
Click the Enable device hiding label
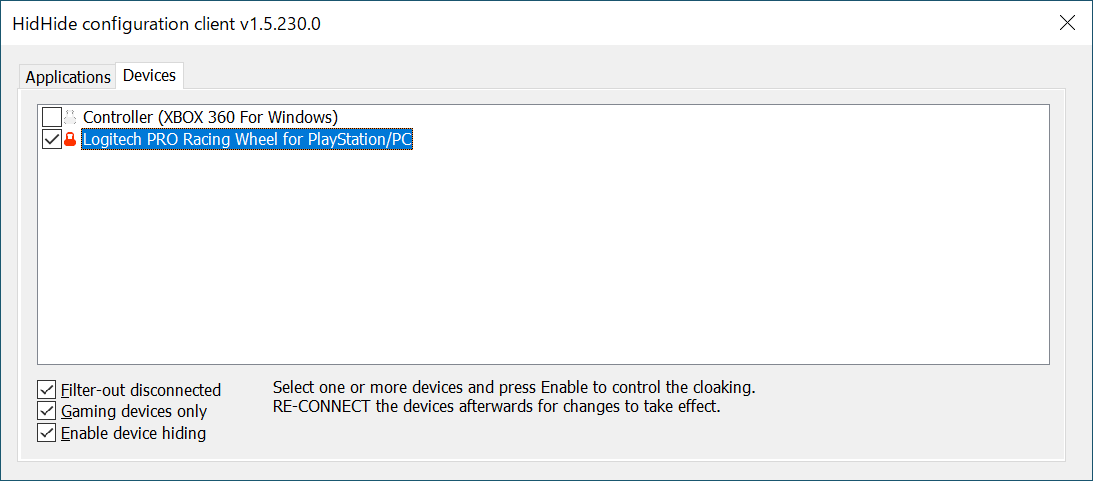pyautogui.click(x=134, y=434)
